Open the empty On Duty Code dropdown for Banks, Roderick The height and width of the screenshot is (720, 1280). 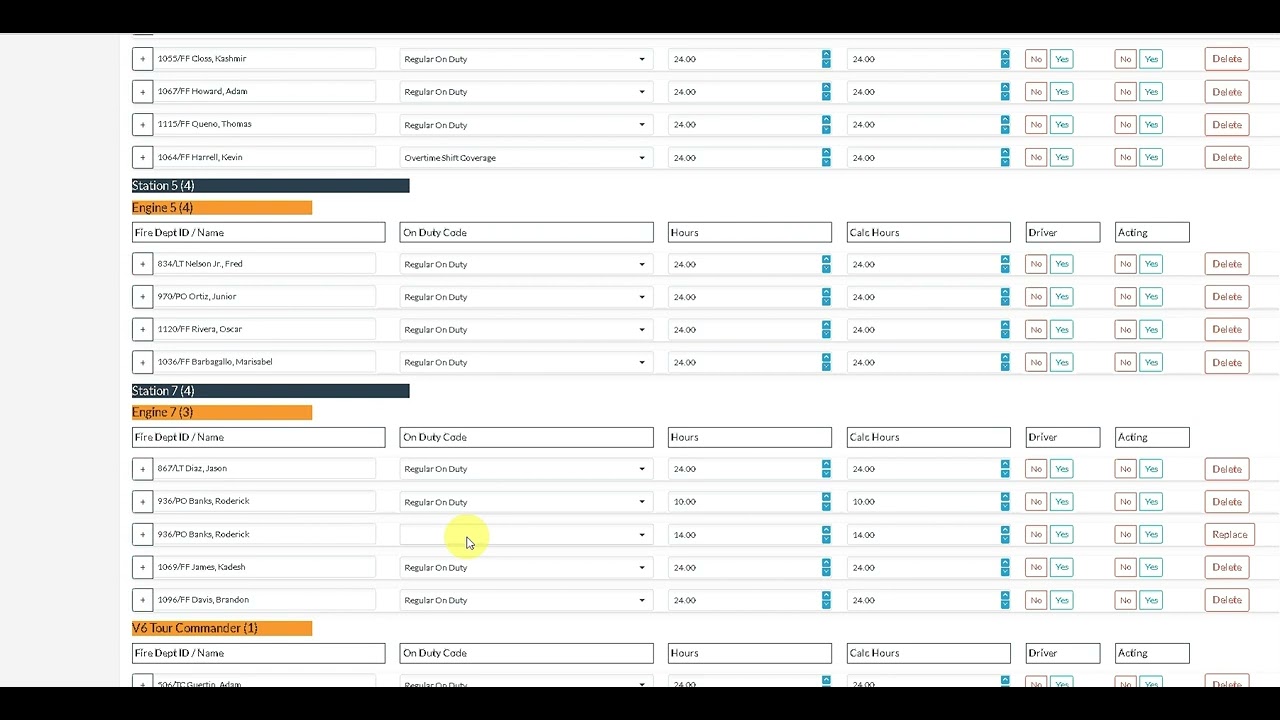point(526,535)
